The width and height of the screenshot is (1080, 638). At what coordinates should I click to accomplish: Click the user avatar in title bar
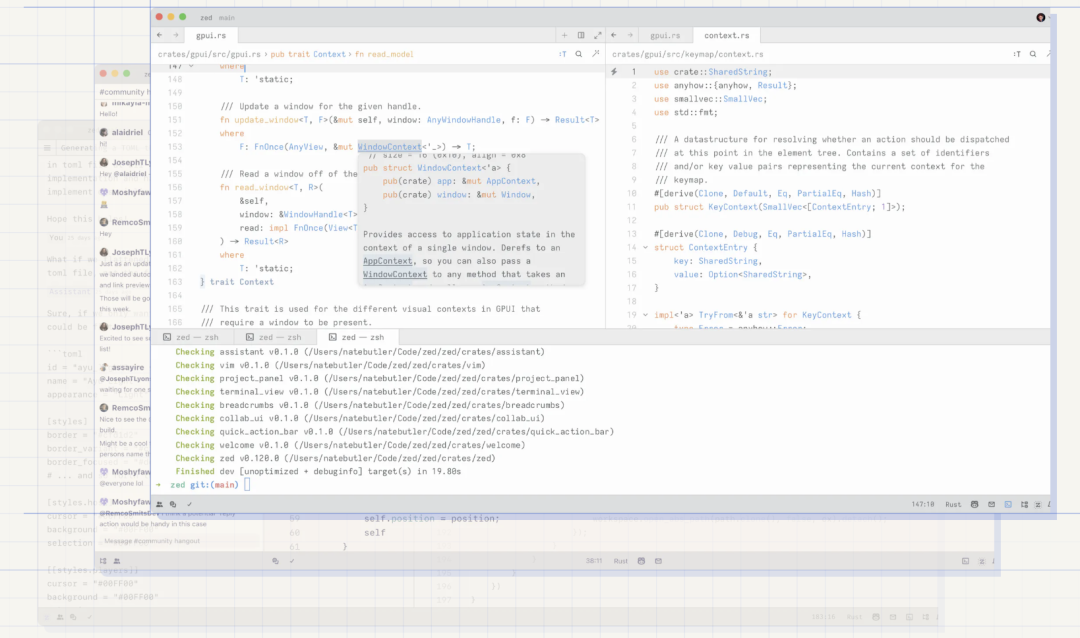pos(1041,17)
